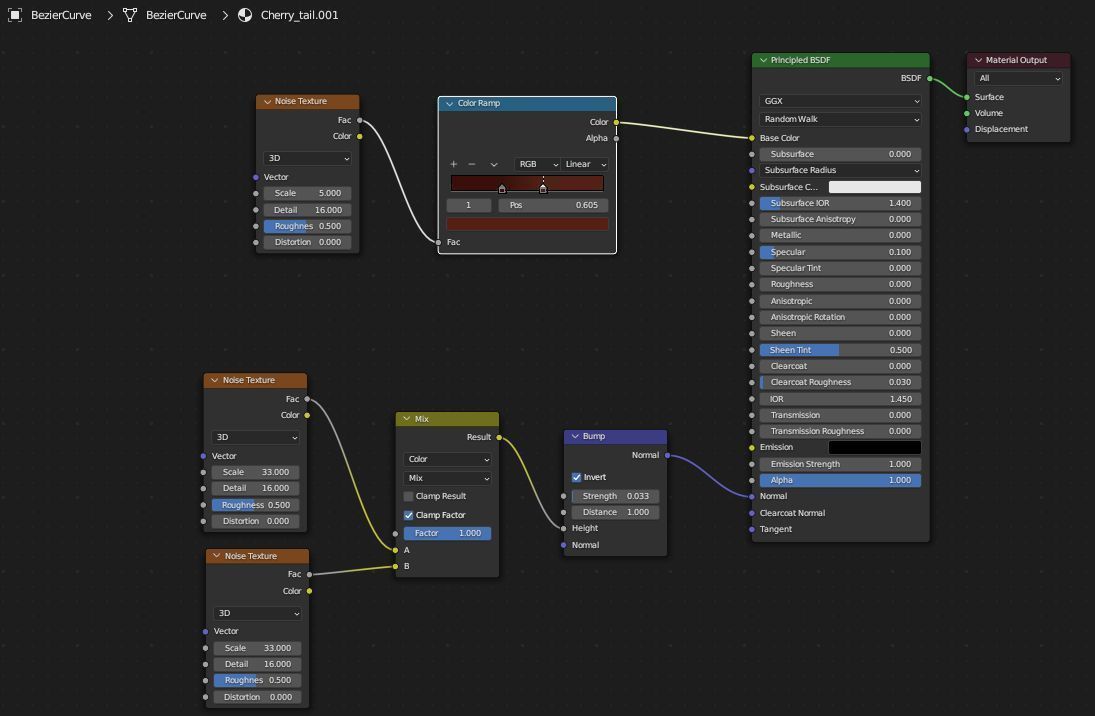Click Mix node A input socket
The height and width of the screenshot is (716, 1095).
click(x=396, y=550)
